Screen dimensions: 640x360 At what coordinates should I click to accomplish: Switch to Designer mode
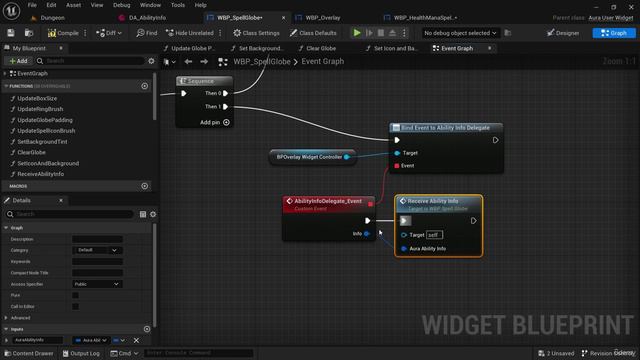pyautogui.click(x=563, y=33)
